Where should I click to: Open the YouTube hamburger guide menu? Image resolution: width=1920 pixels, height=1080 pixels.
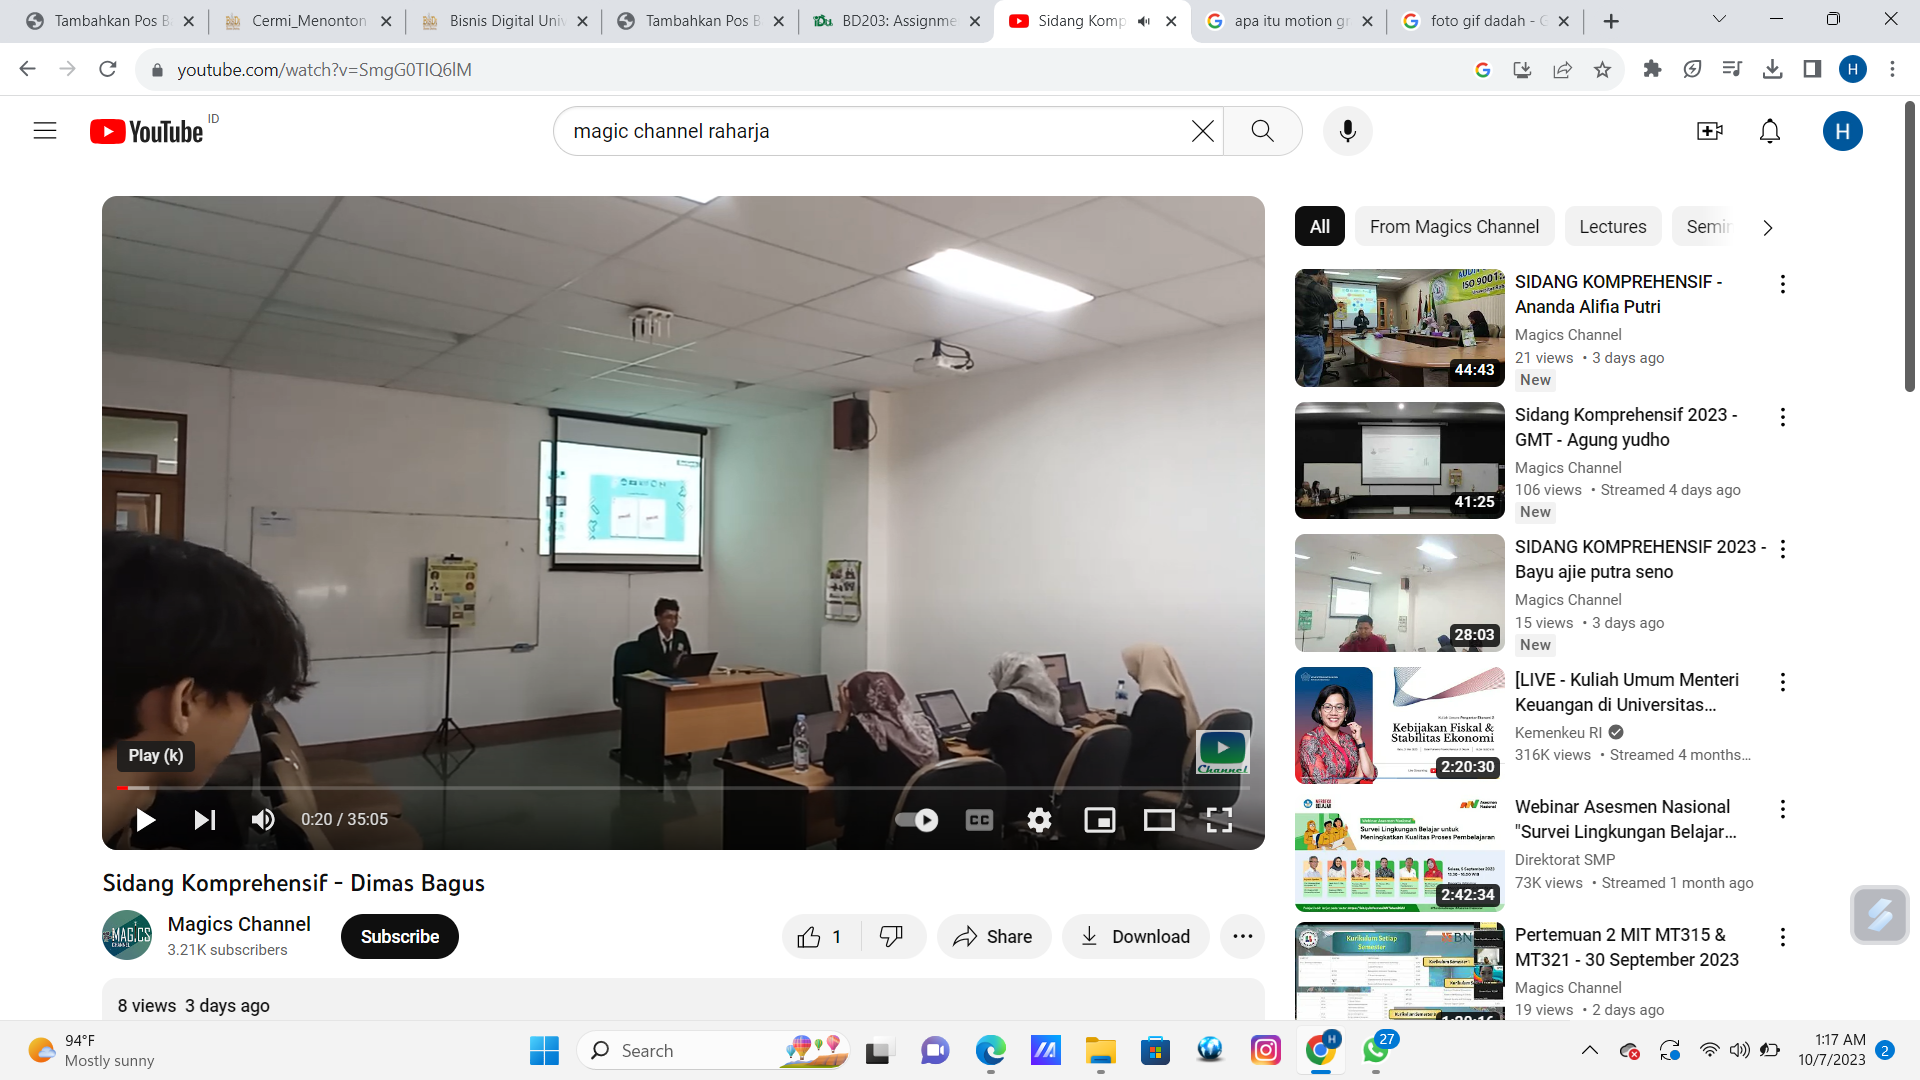click(45, 131)
